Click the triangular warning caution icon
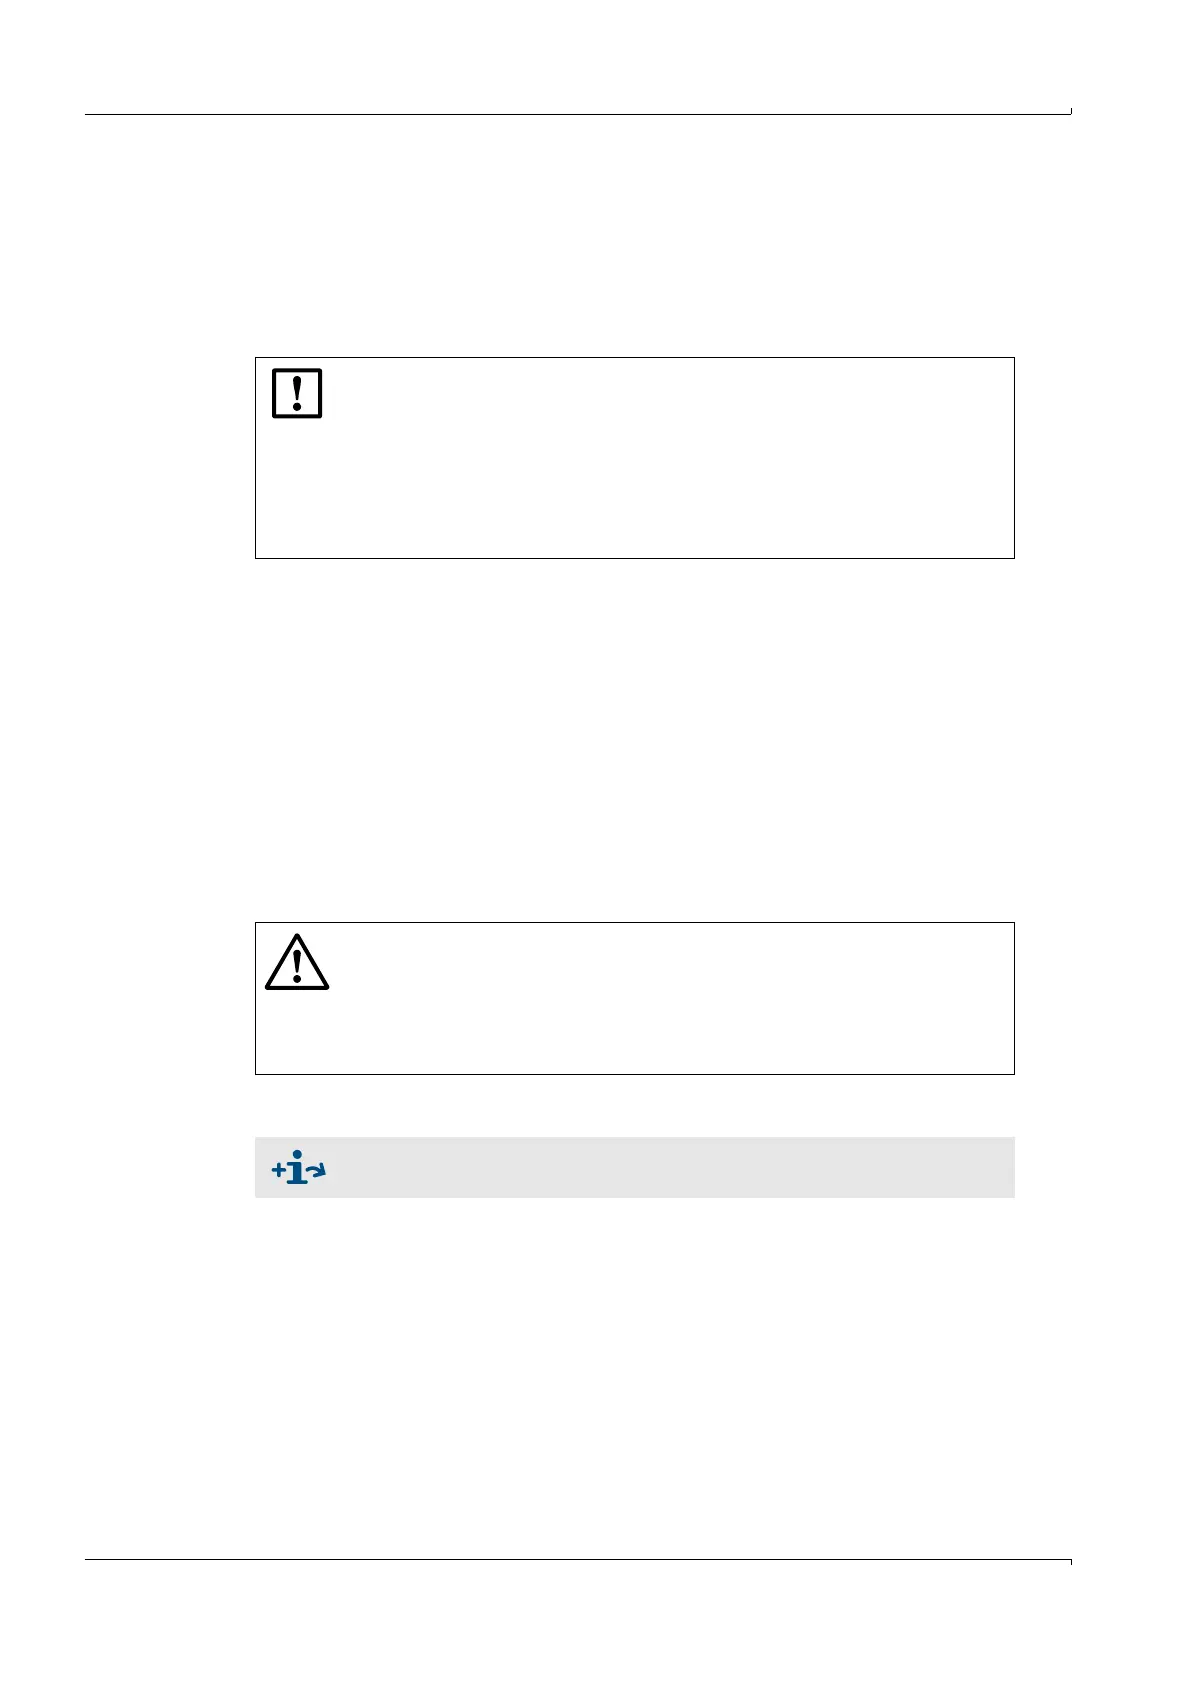This screenshot has height=1684, width=1190. [x=297, y=962]
